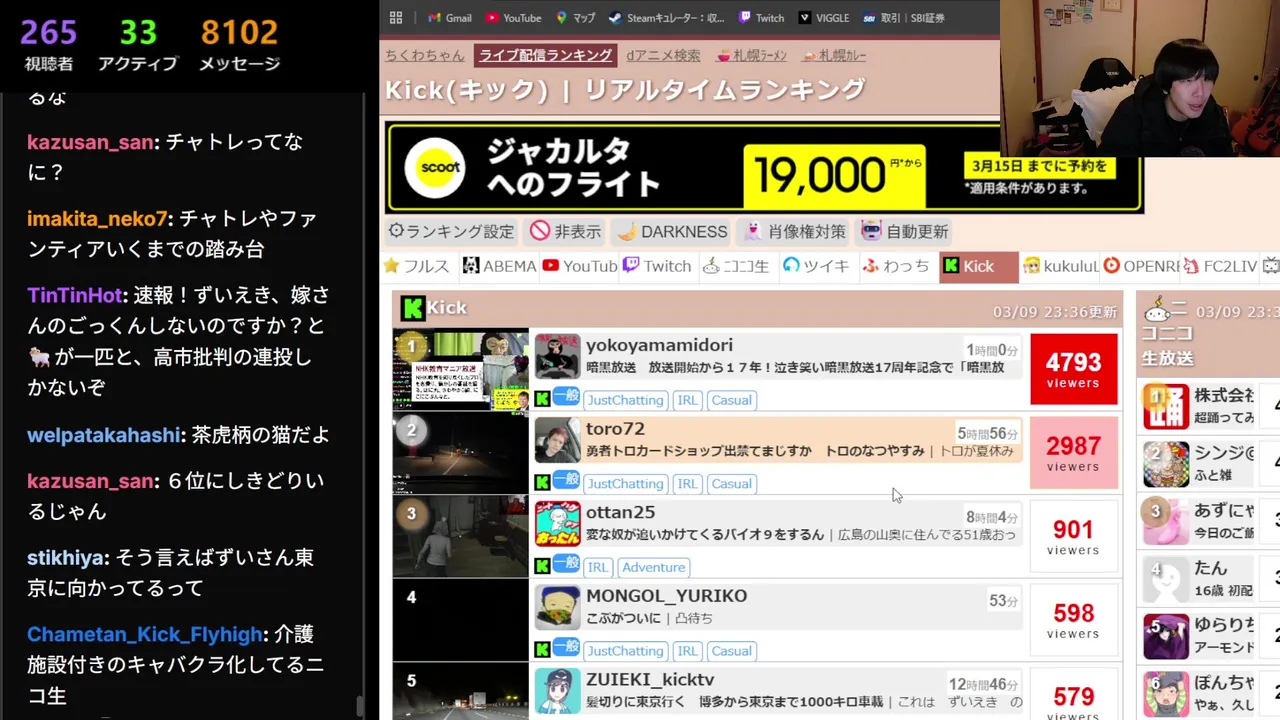Select Casual tag on yokoyamamidori row
Viewport: 1280px width, 720px height.
[731, 400]
